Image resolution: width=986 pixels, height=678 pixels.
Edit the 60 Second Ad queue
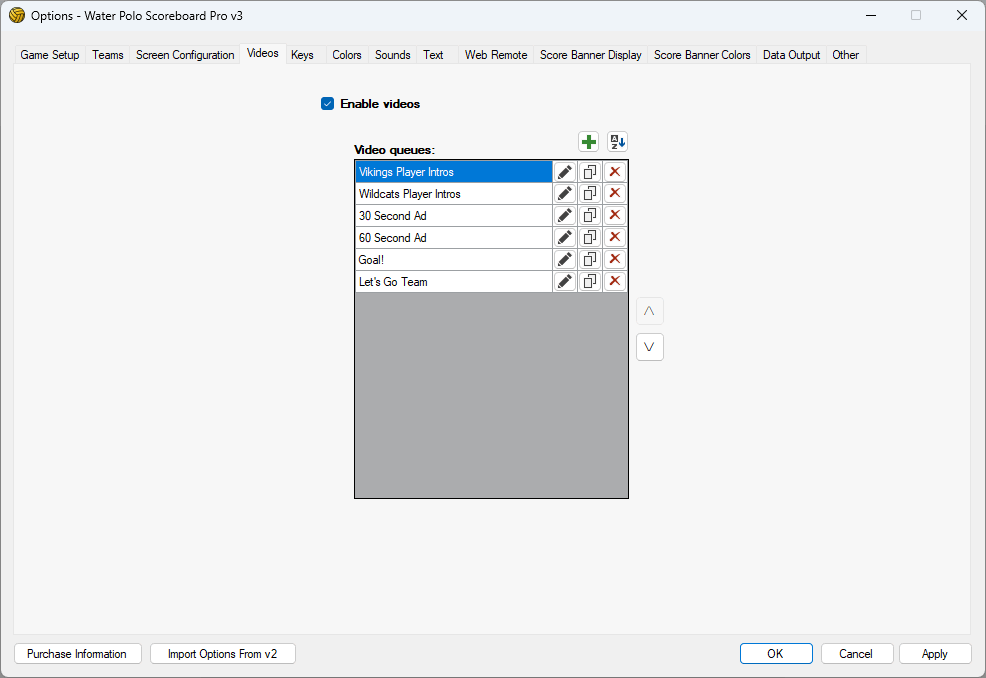click(565, 238)
